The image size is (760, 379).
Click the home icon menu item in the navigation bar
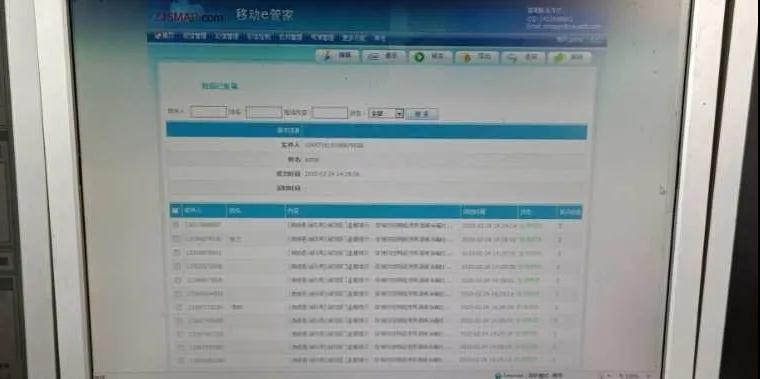pos(166,36)
